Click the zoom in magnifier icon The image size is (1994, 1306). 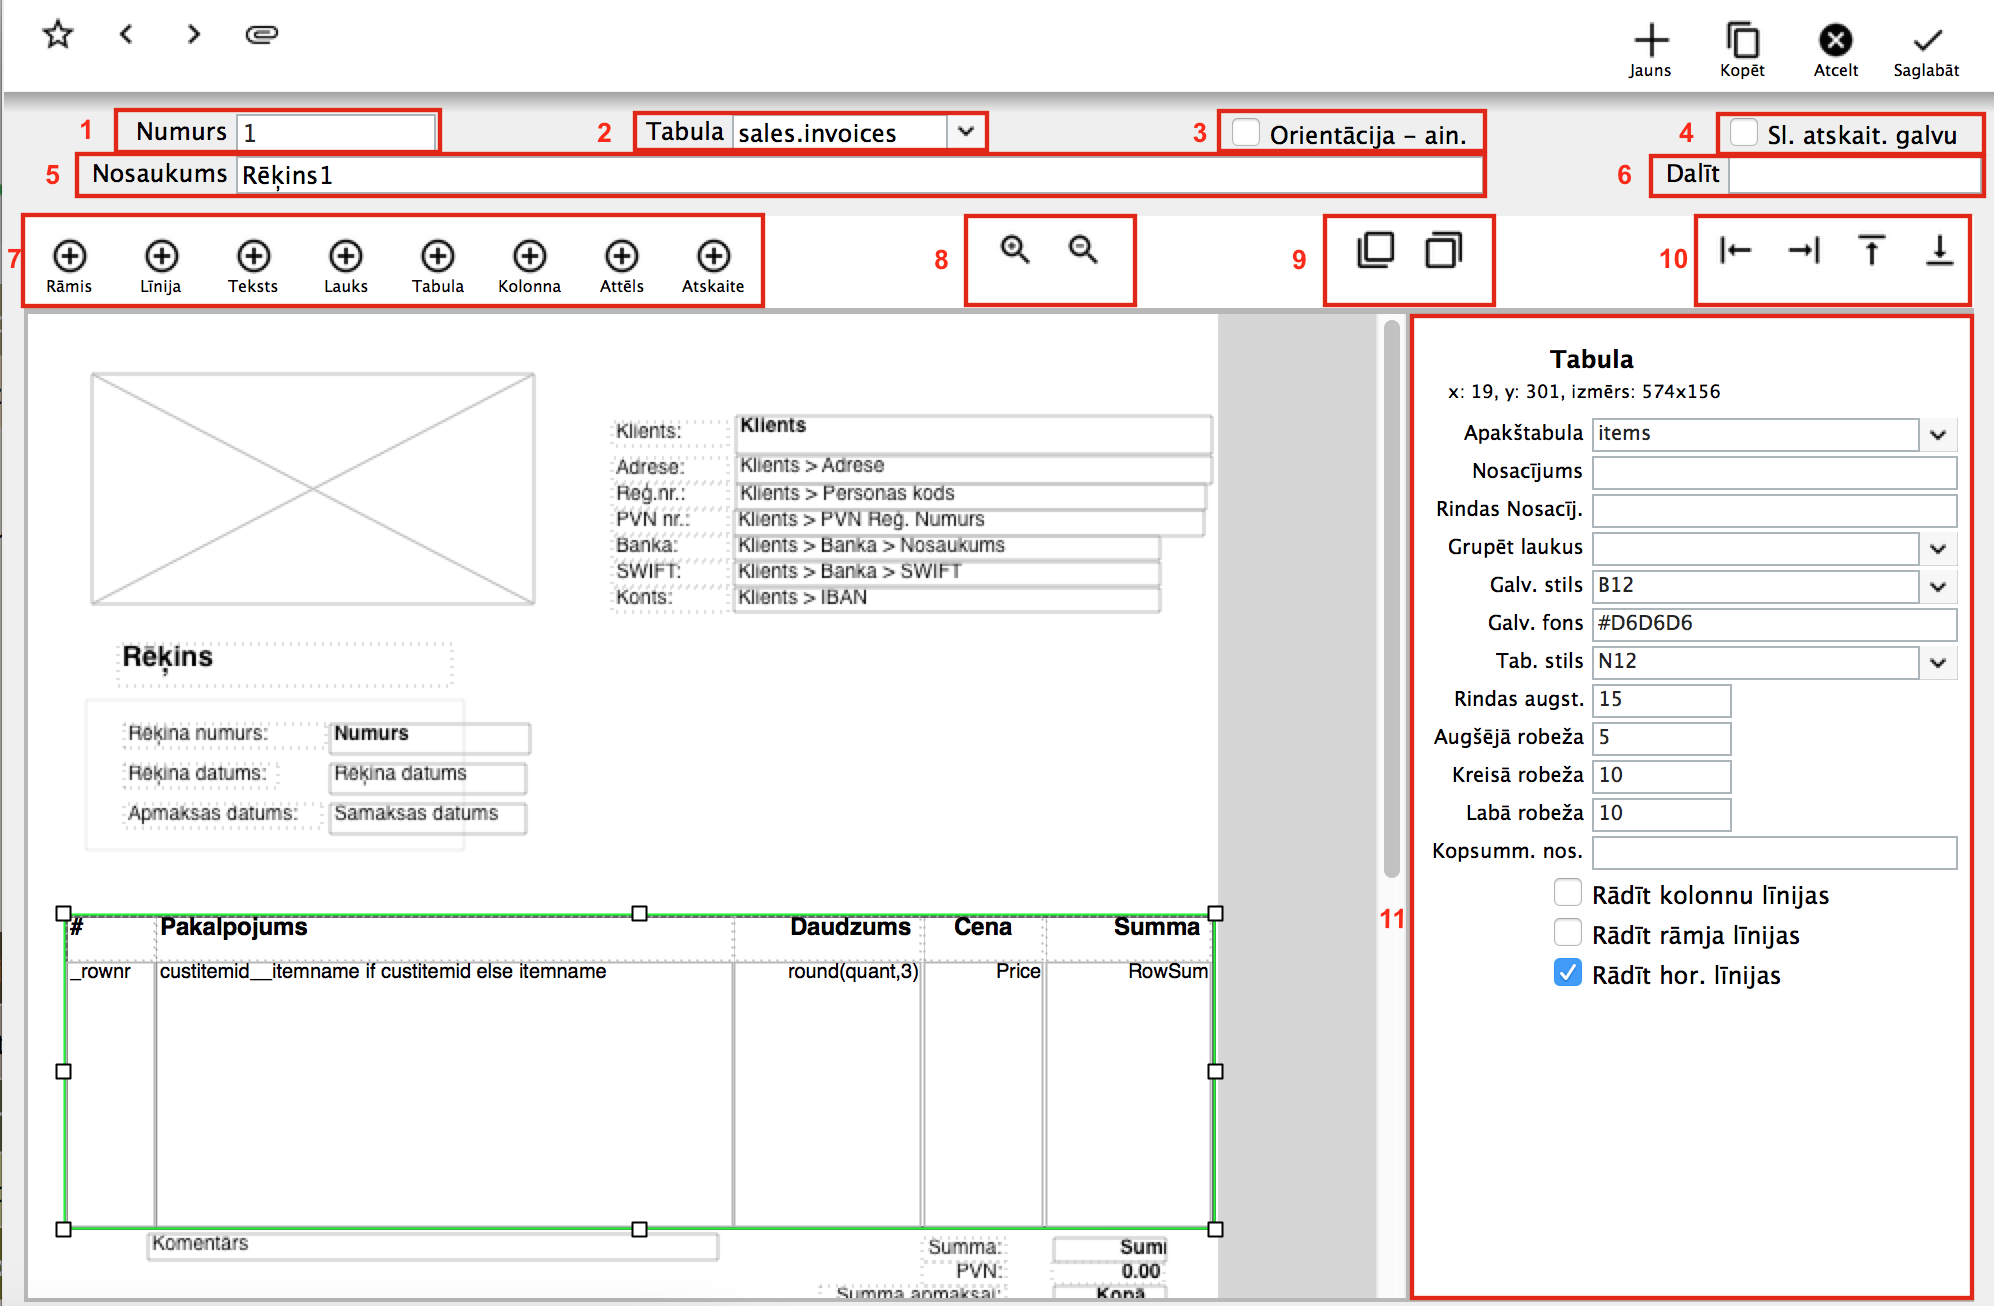pos(1015,249)
